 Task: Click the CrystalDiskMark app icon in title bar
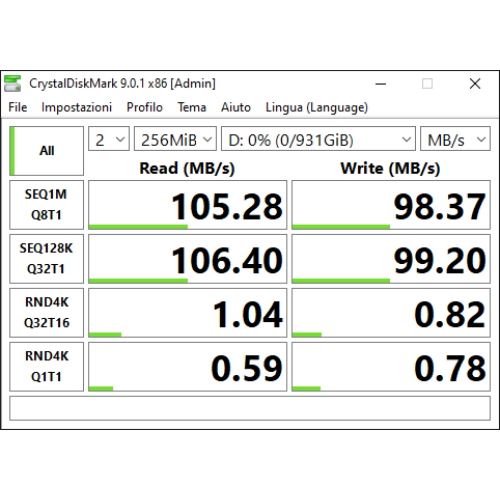[x=13, y=83]
